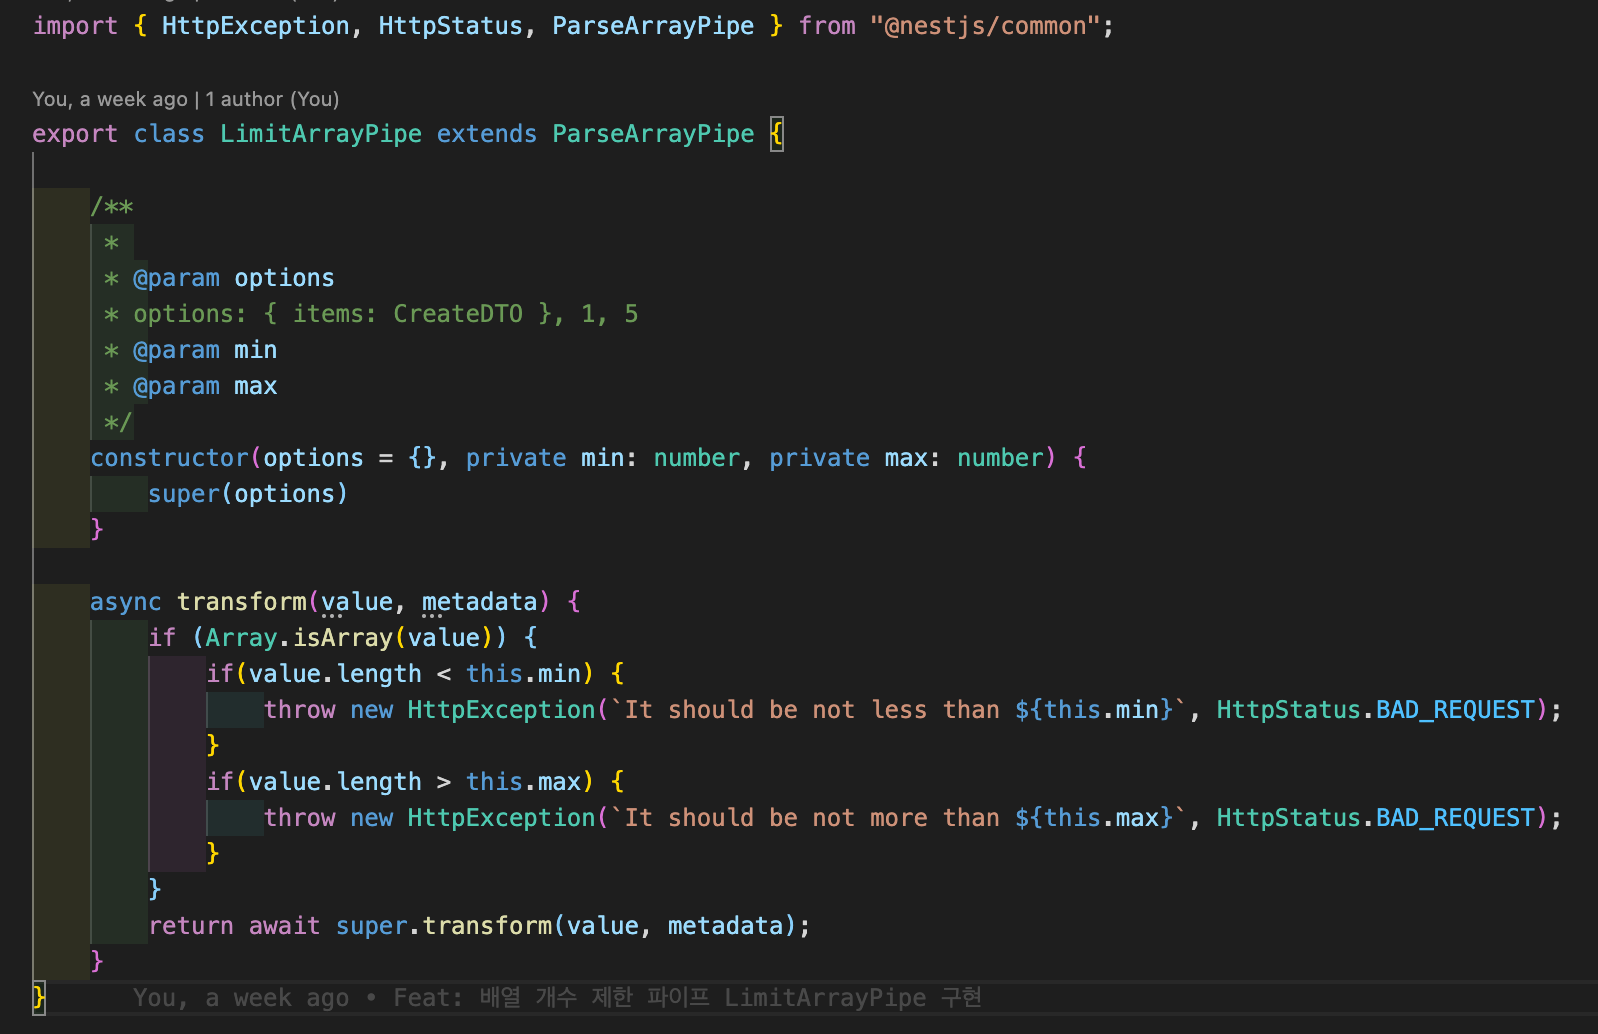Click the final closing brace of the class
Viewport: 1598px width, 1034px height.
[x=39, y=998]
